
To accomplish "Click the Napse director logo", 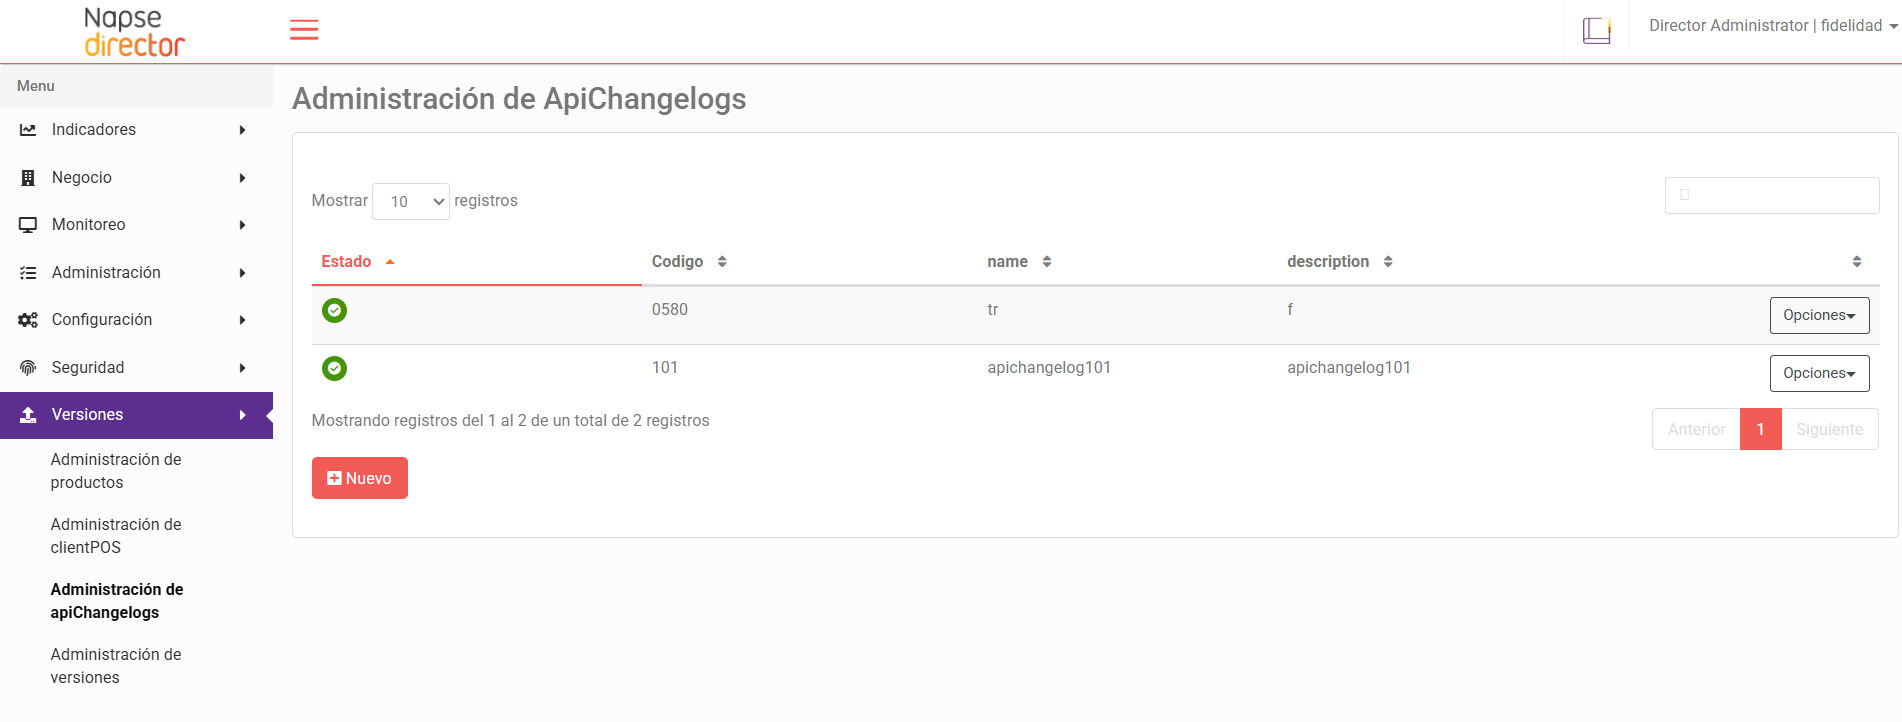I will (134, 32).
